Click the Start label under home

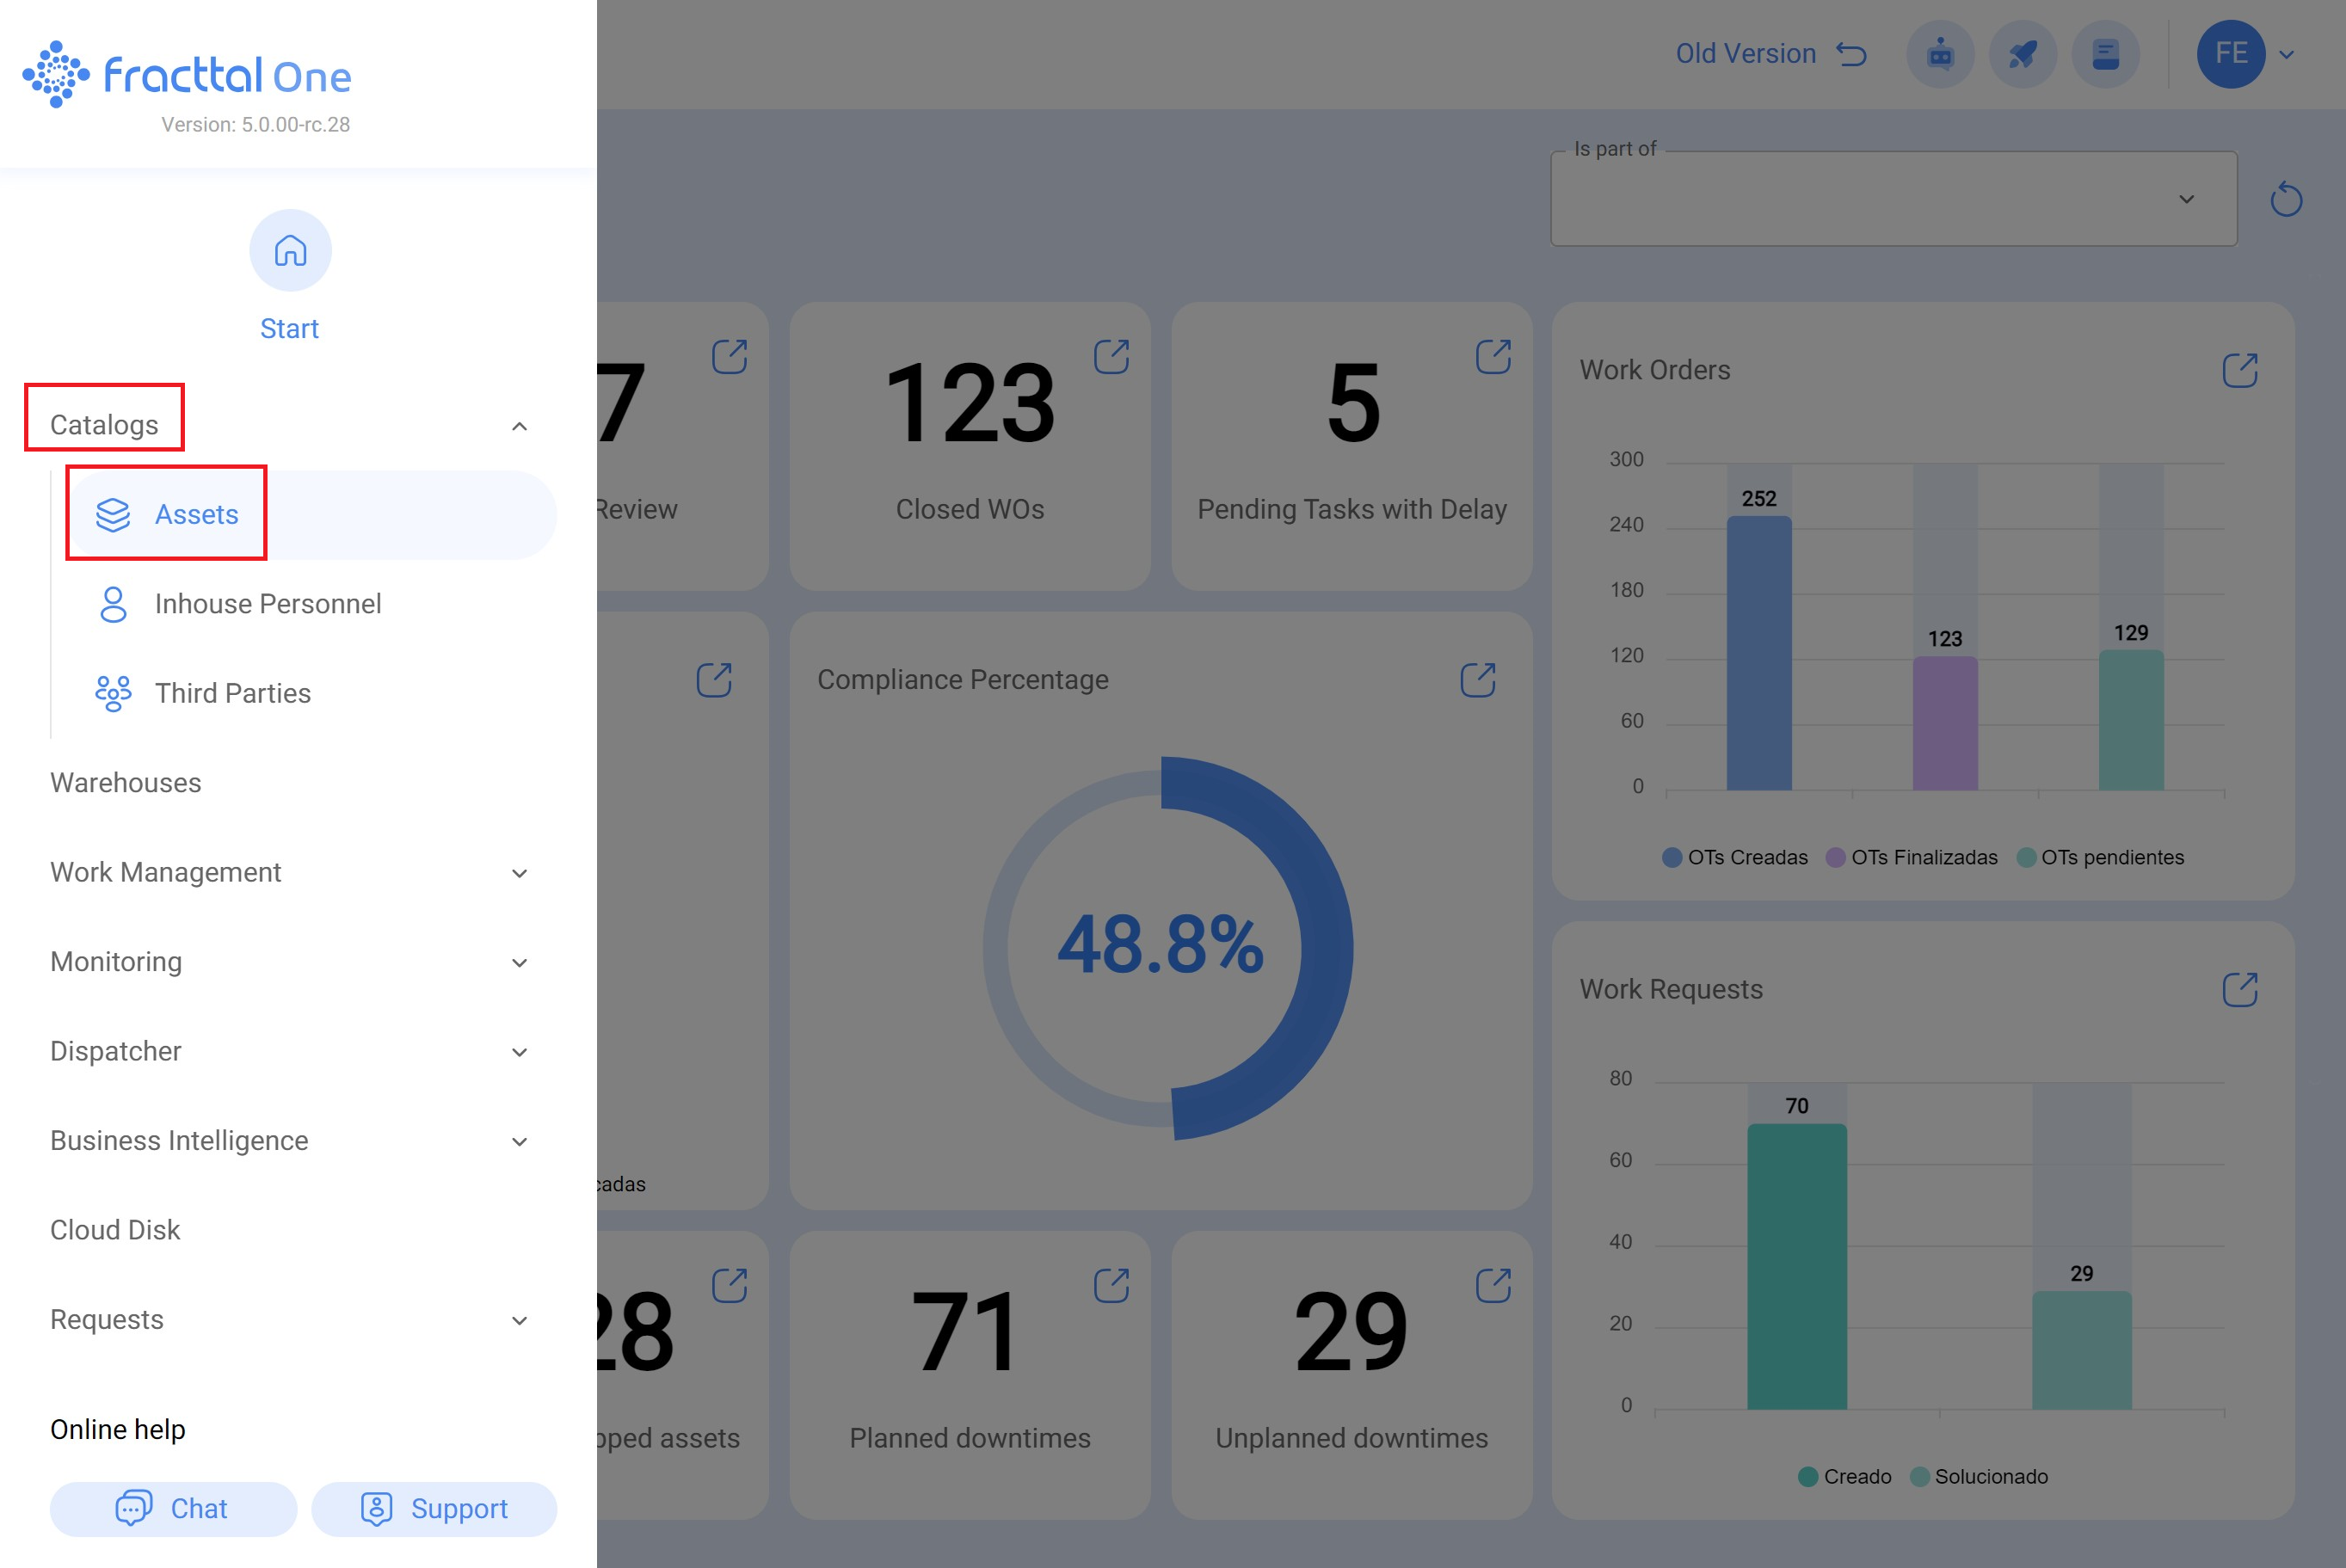coord(289,329)
